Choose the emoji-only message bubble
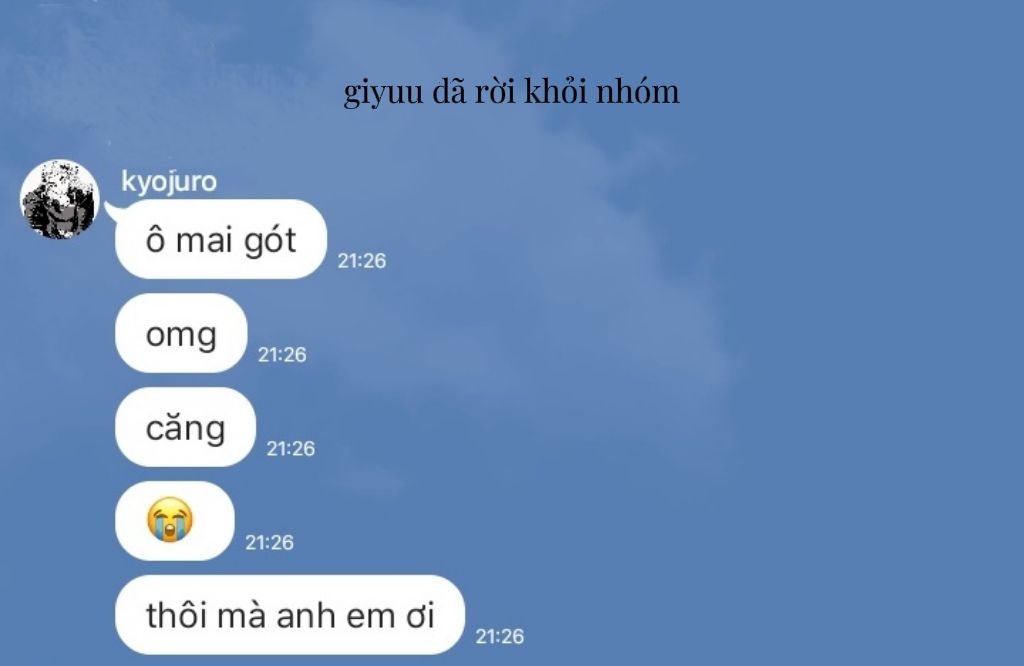Screen dimensions: 1024x666 pos(174,521)
